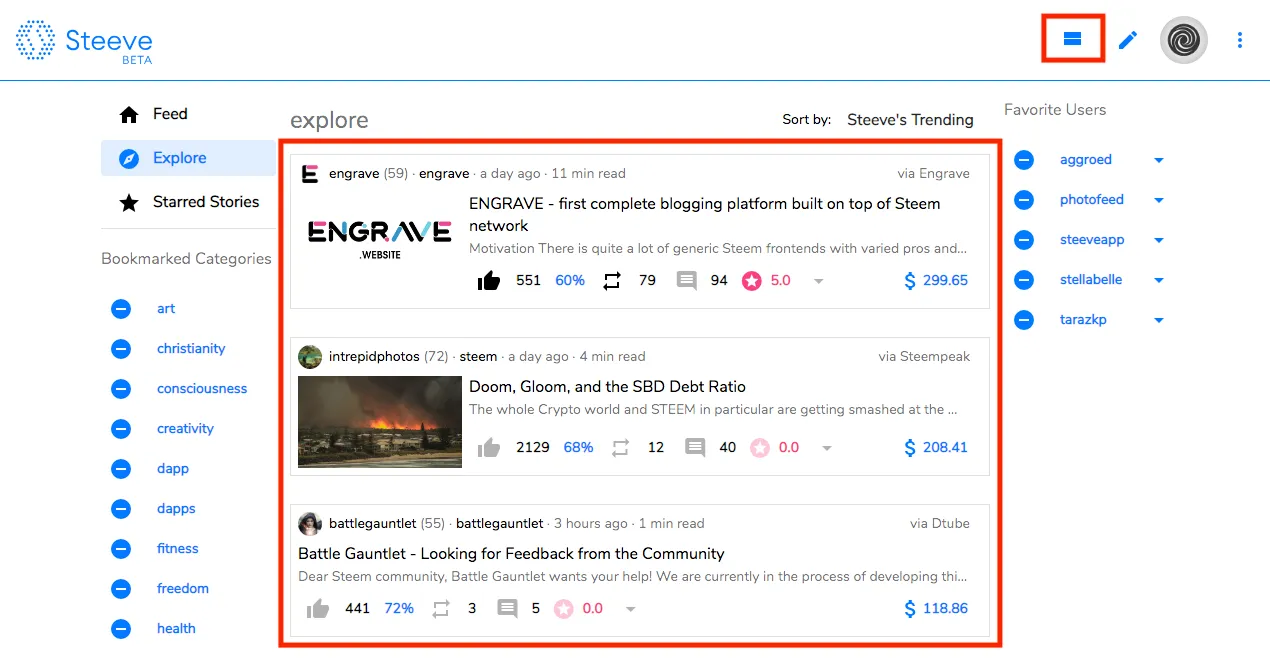This screenshot has width=1270, height=658.
Task: Click the star rating on ENGRAVE post
Action: pos(752,281)
